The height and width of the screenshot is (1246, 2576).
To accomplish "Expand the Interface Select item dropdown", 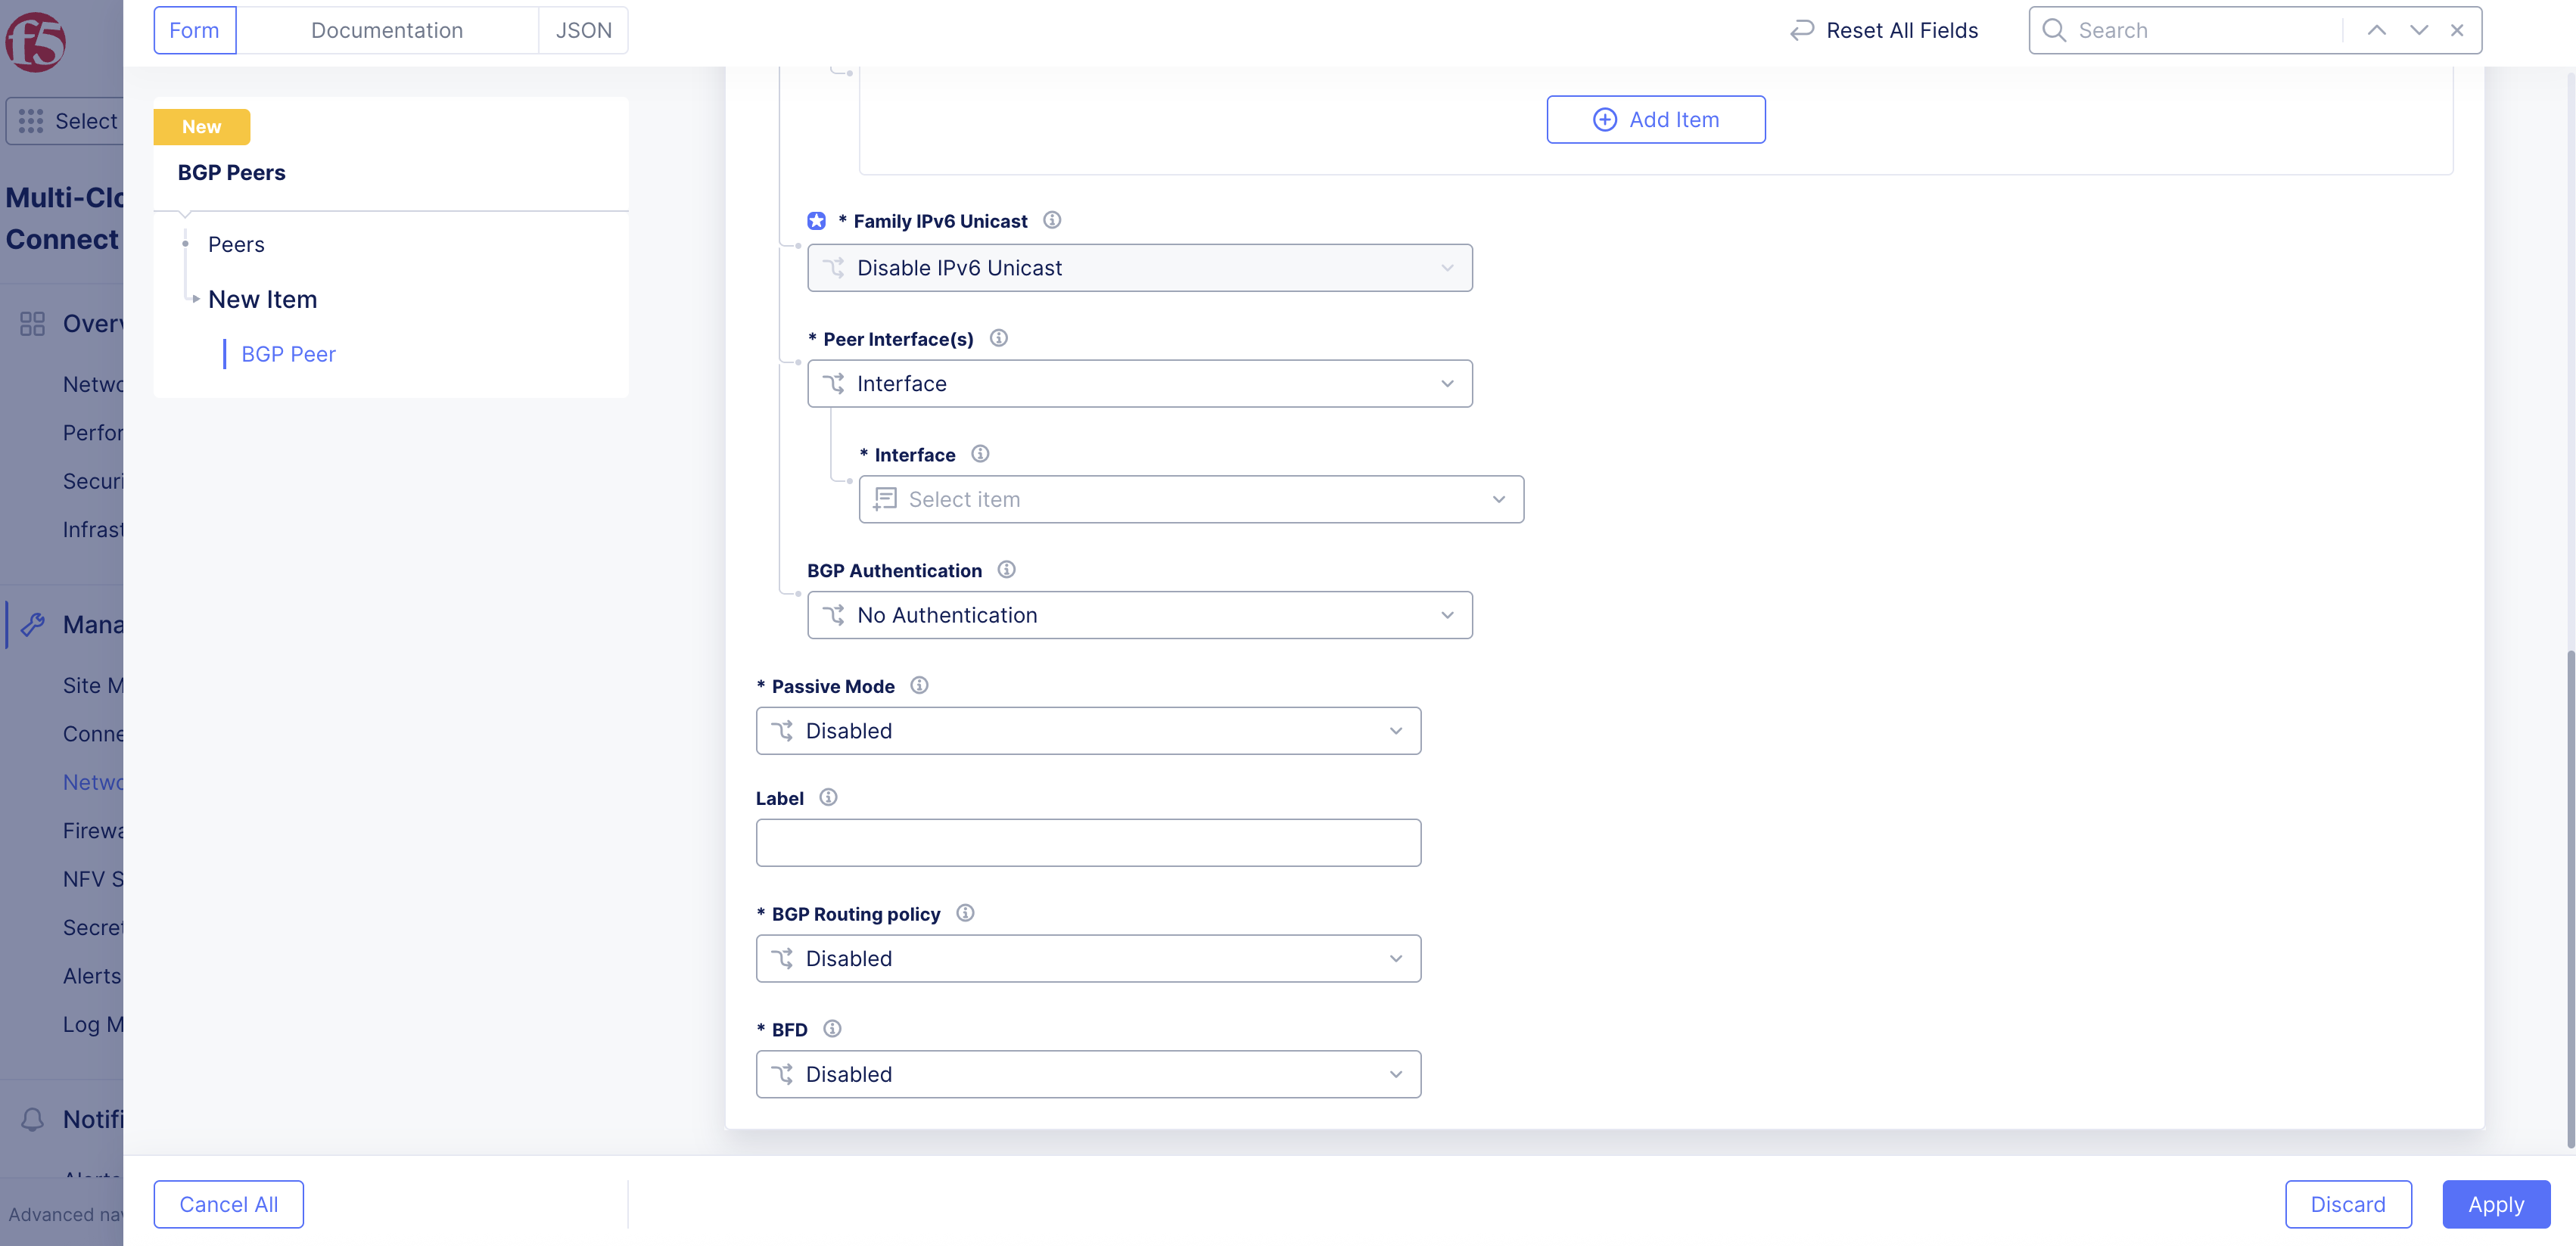I will 1190,499.
